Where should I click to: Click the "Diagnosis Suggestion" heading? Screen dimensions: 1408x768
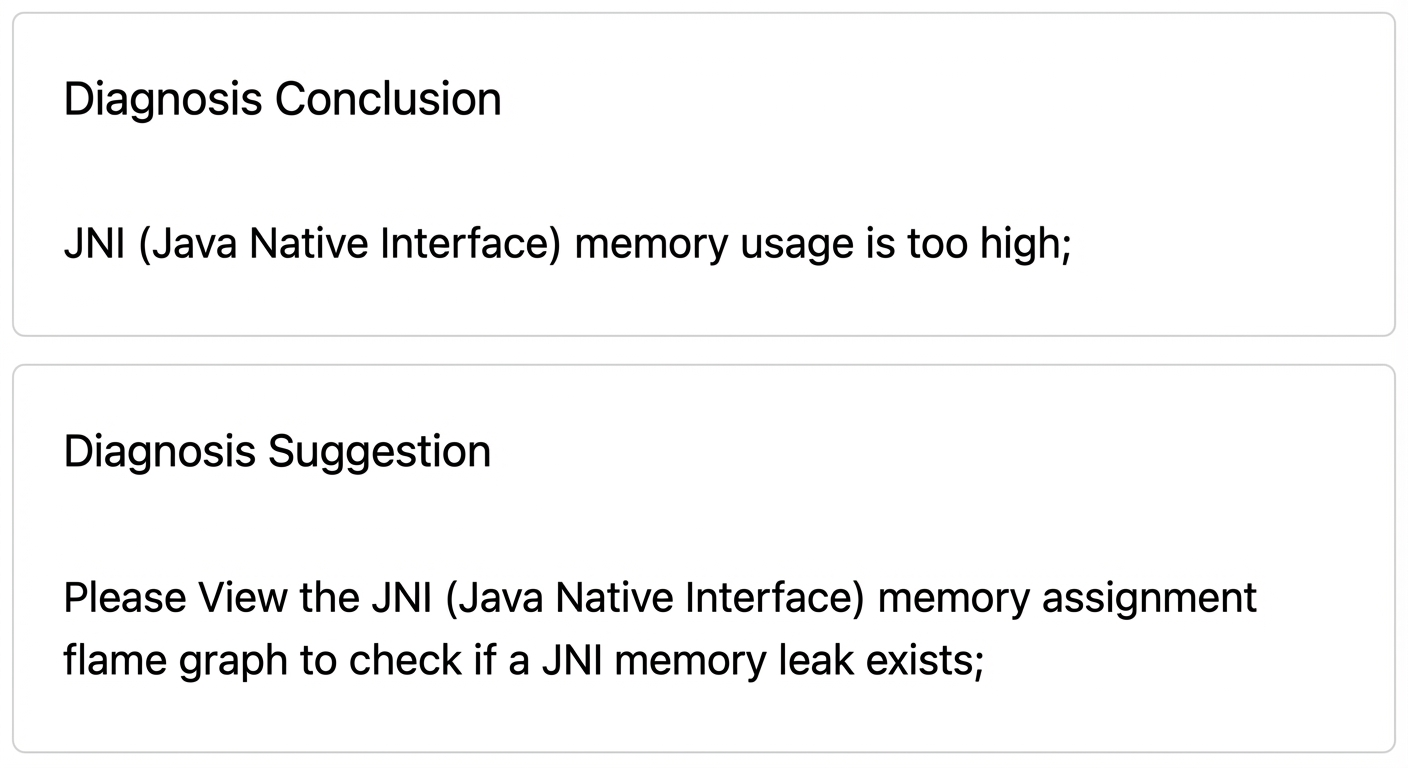[x=277, y=451]
